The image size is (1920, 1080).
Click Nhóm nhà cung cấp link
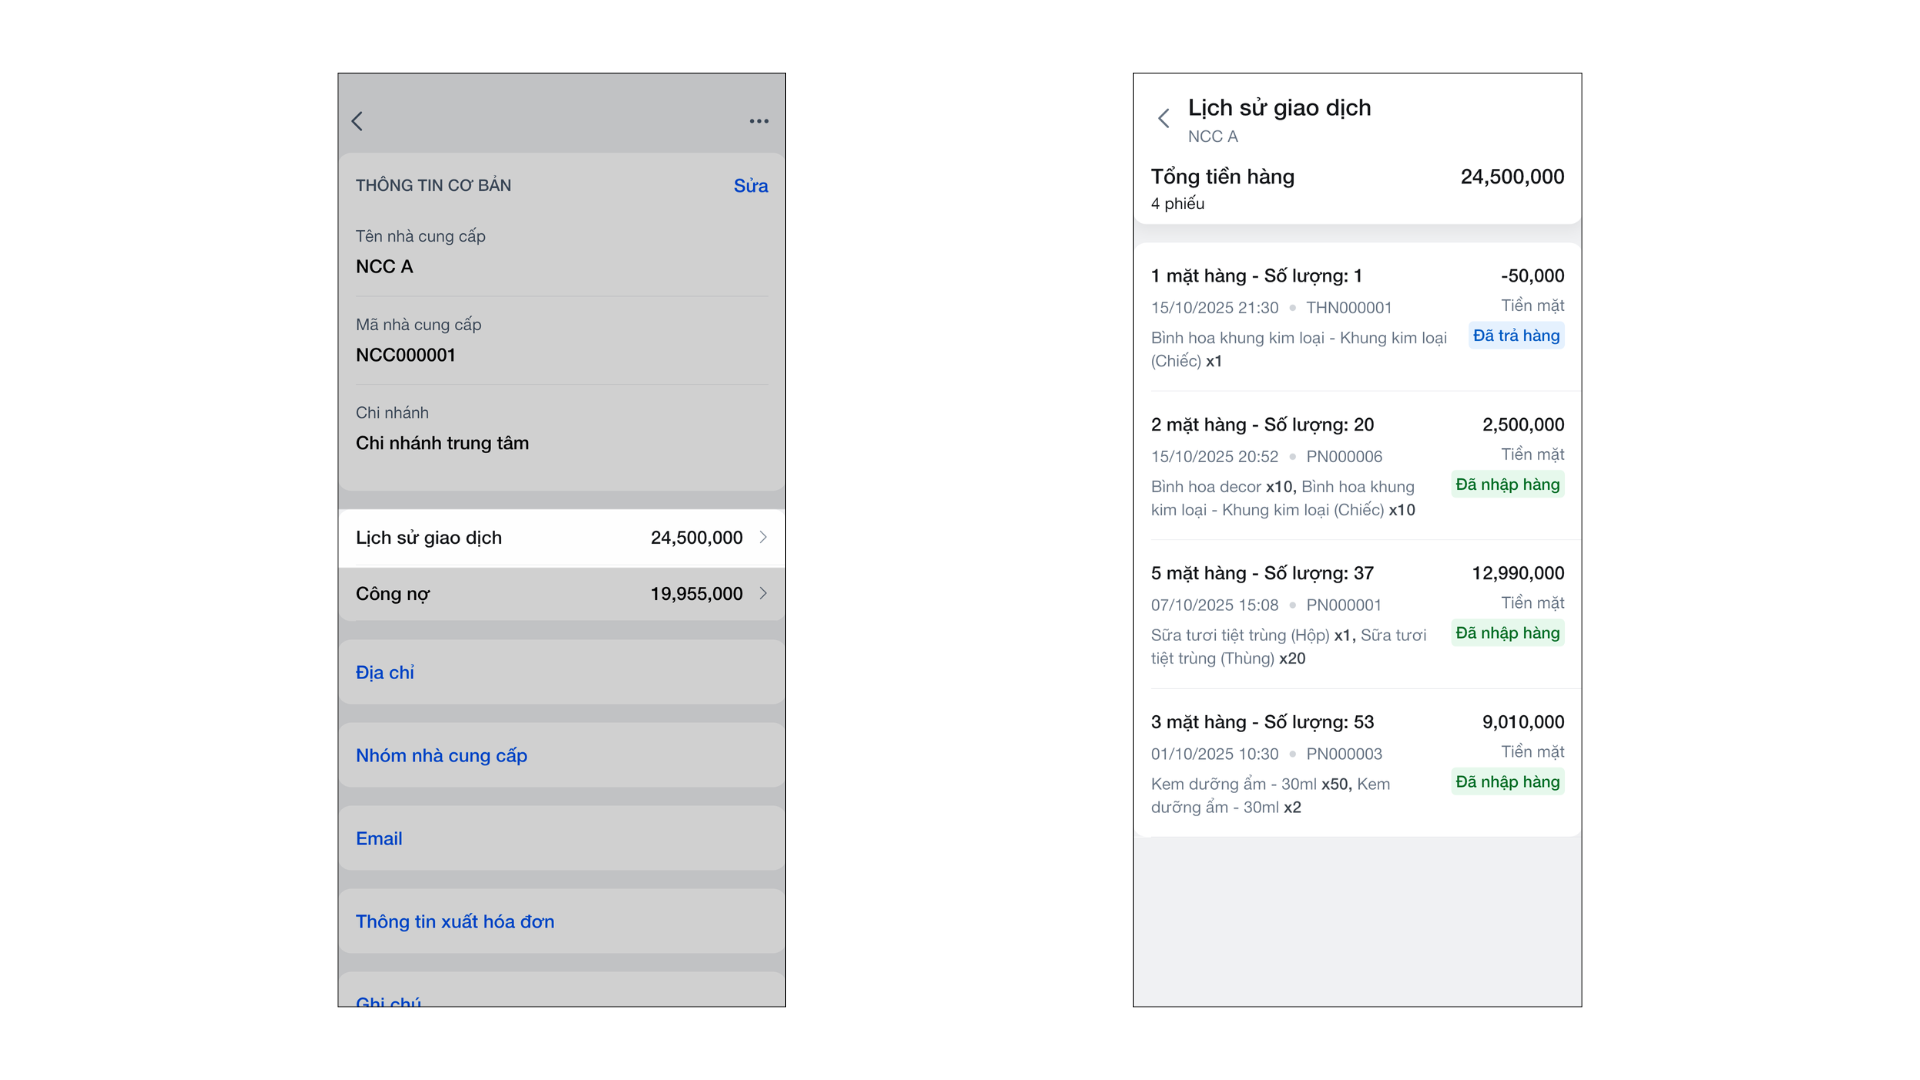[x=441, y=756]
